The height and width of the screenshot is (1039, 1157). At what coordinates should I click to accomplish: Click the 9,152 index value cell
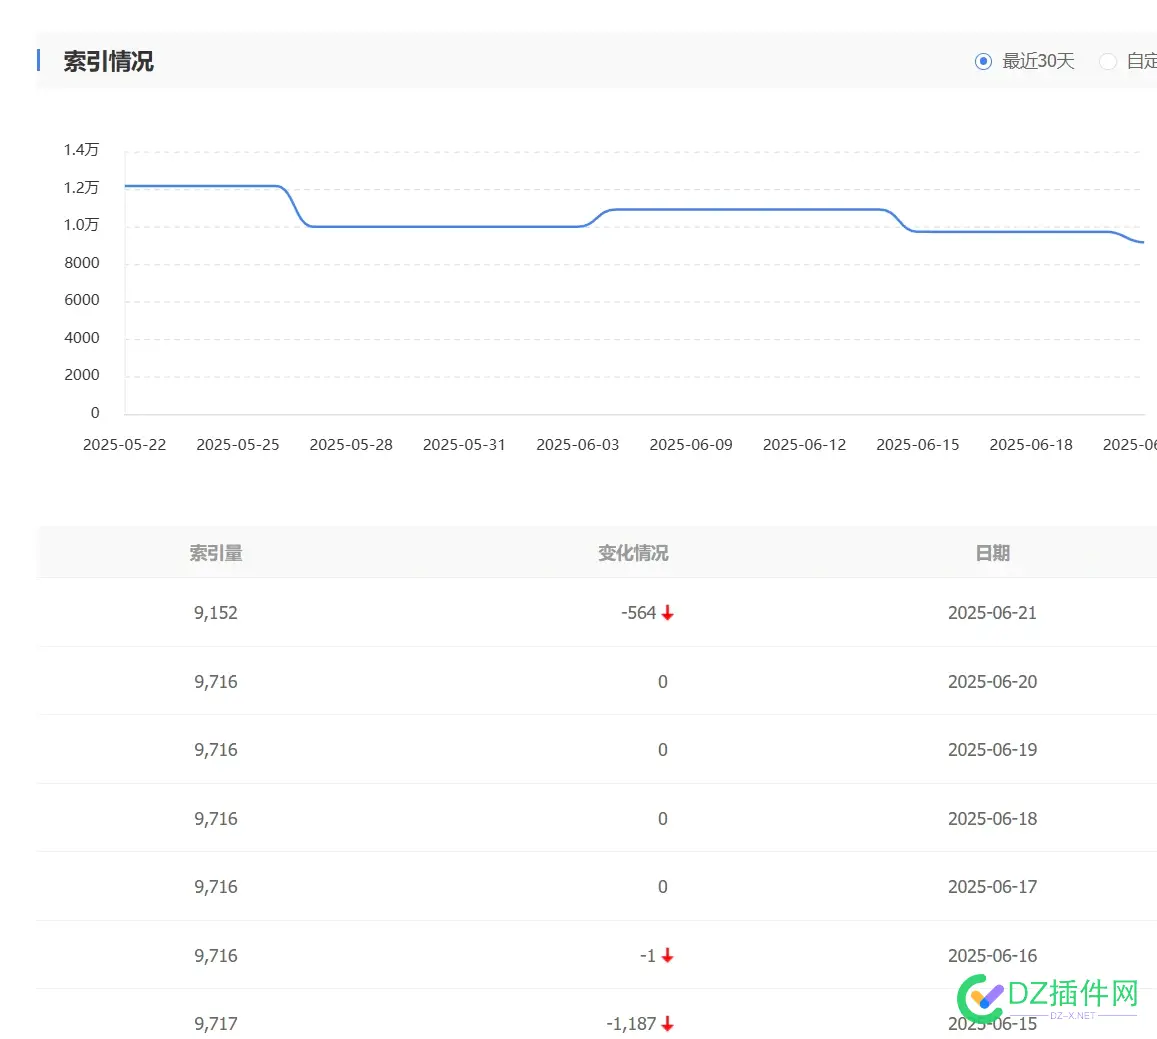pos(216,613)
